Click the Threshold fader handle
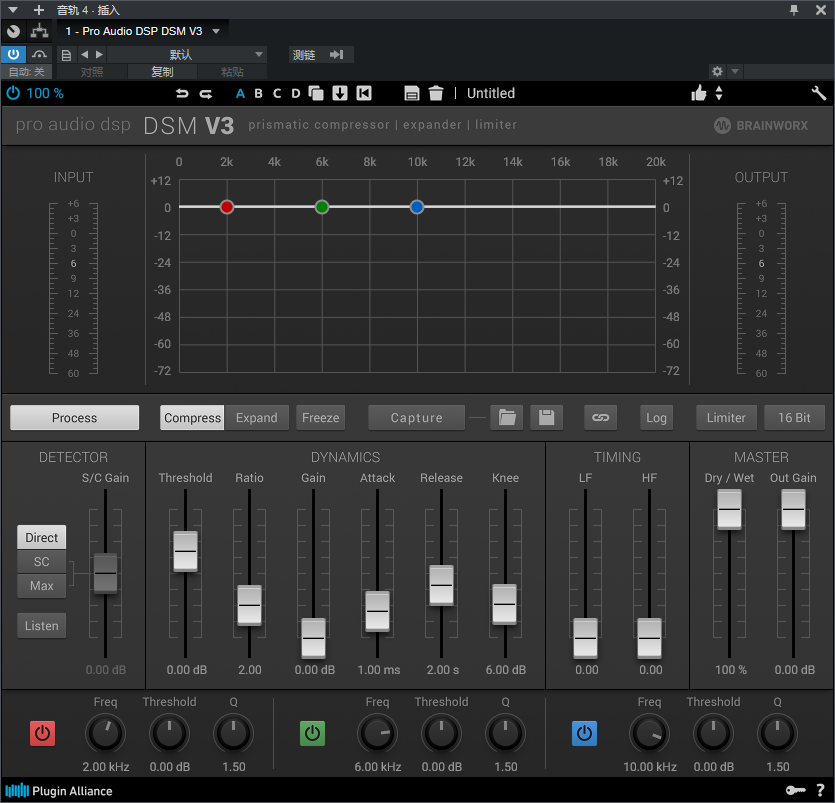The height and width of the screenshot is (803, 835). pyautogui.click(x=185, y=552)
